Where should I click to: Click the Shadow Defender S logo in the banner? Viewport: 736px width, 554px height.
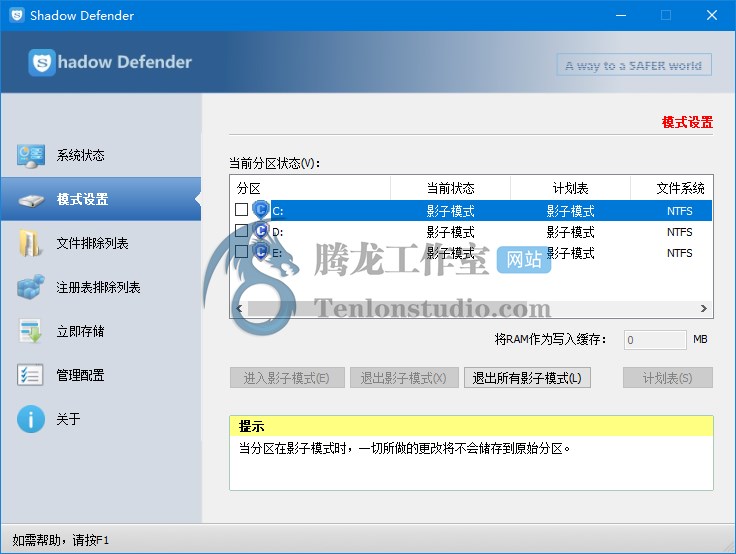42,62
